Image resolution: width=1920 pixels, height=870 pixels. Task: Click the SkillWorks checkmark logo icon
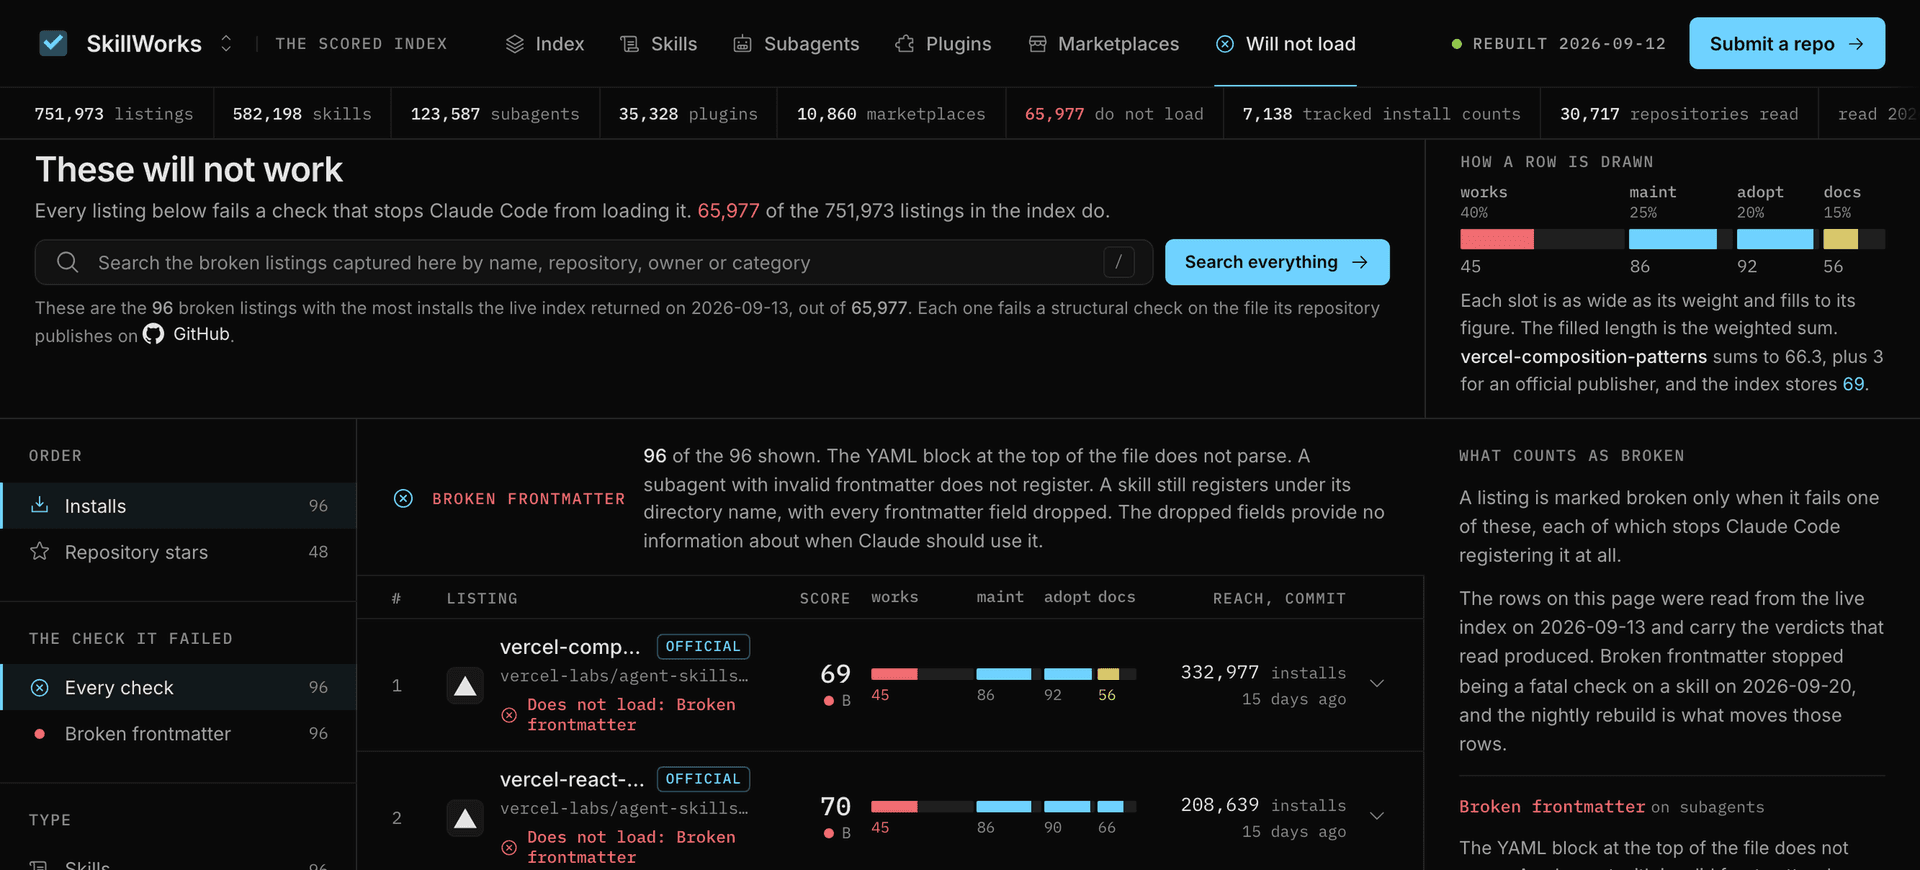coord(53,43)
